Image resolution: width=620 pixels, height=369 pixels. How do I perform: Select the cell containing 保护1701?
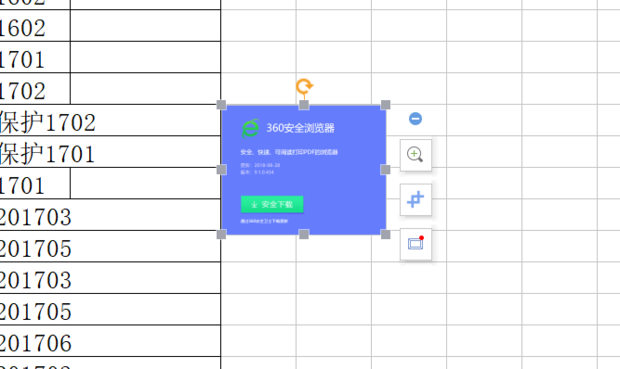(110, 151)
